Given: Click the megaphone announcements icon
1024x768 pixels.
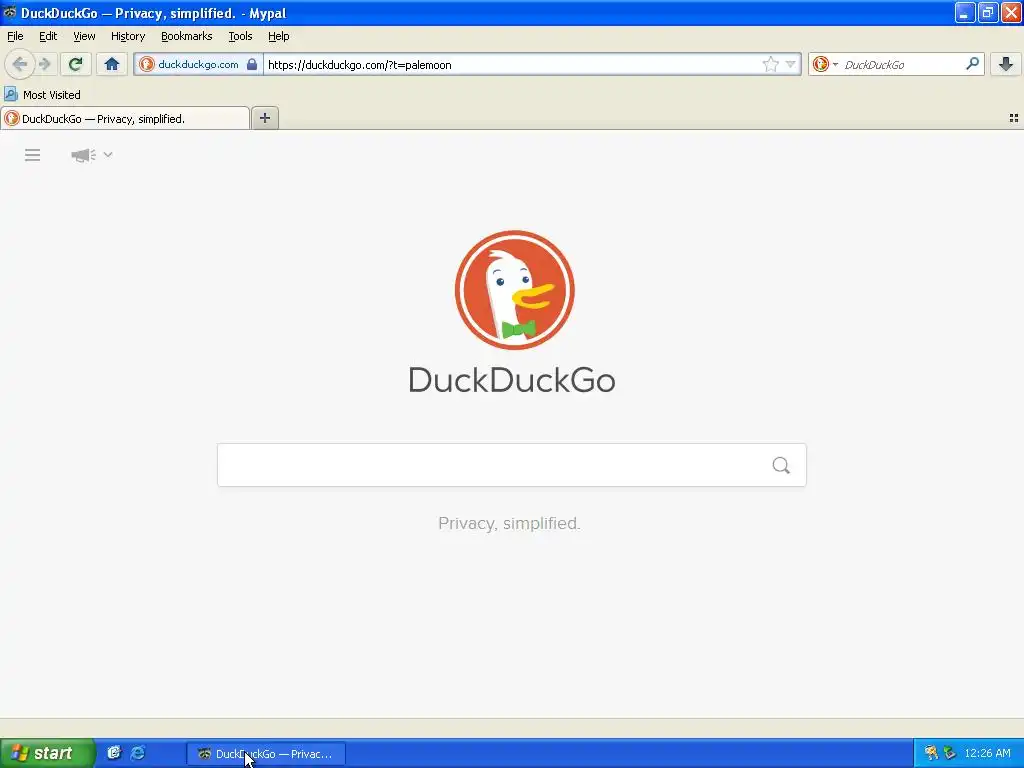Looking at the screenshot, I should (83, 155).
